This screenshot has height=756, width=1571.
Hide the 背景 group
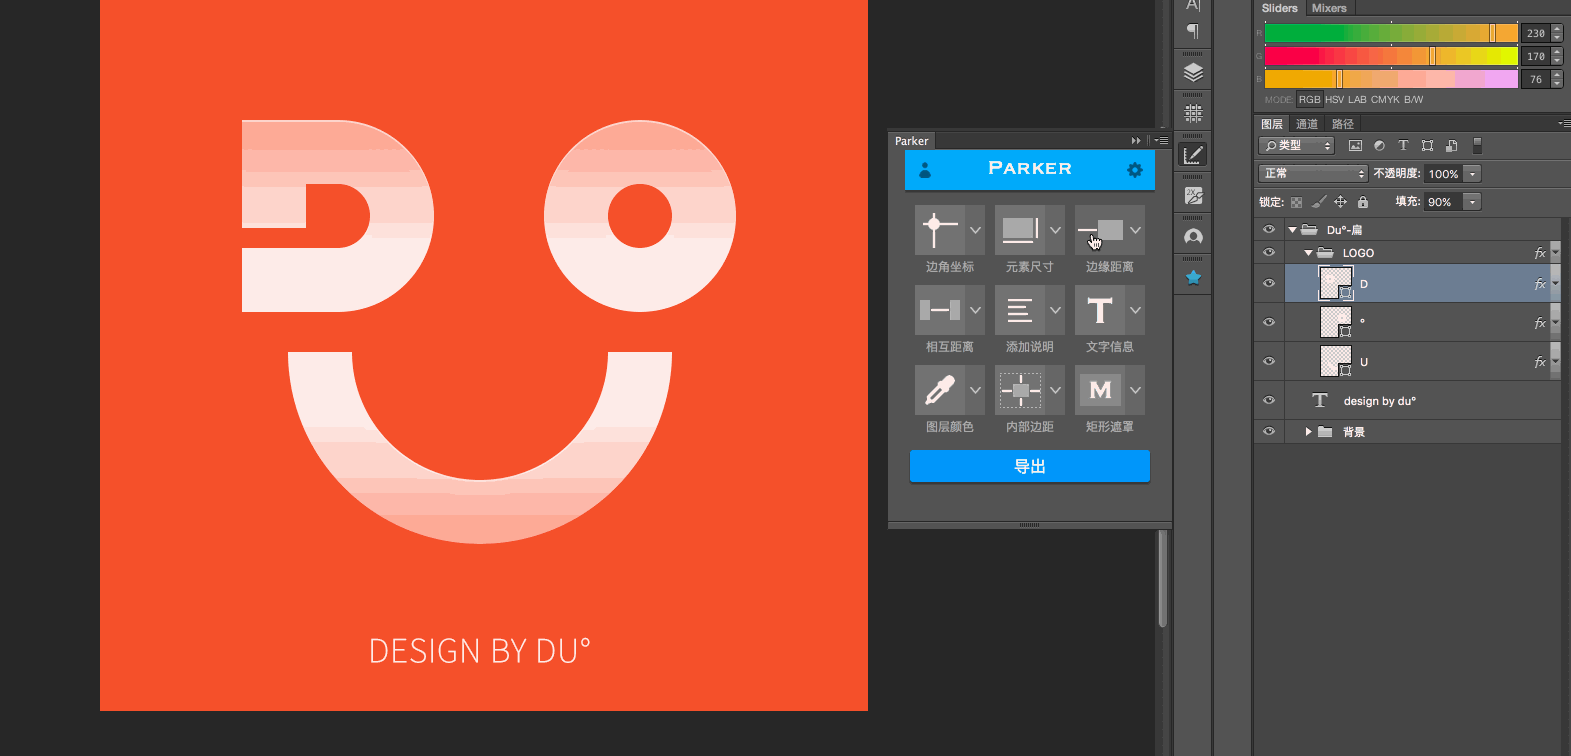pos(1269,432)
